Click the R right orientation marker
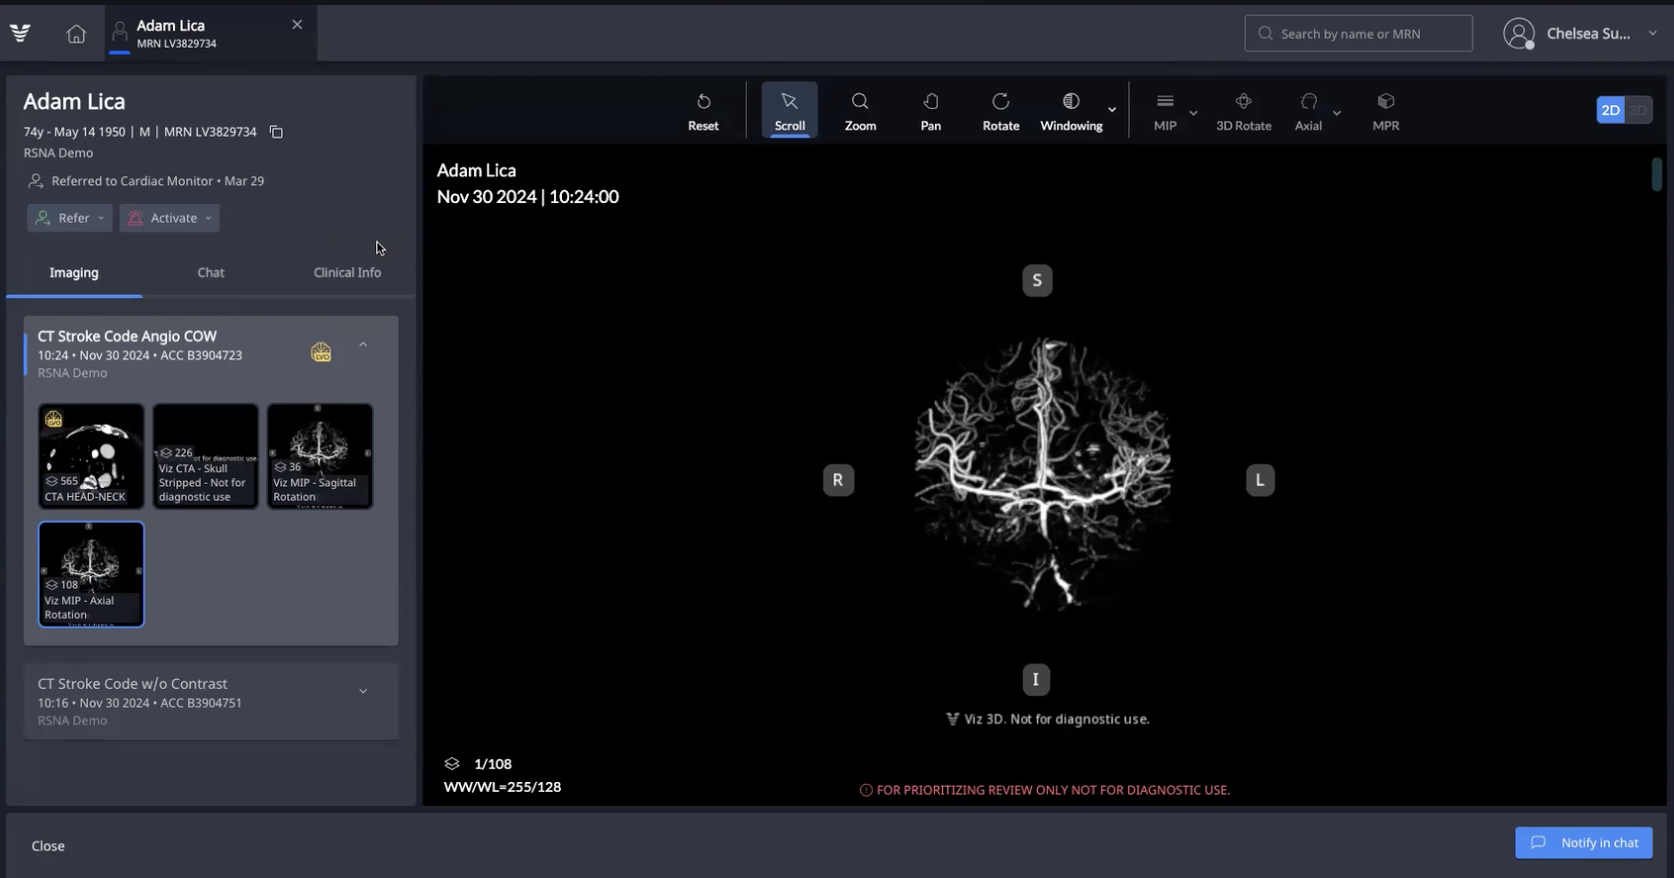1674x878 pixels. (838, 480)
